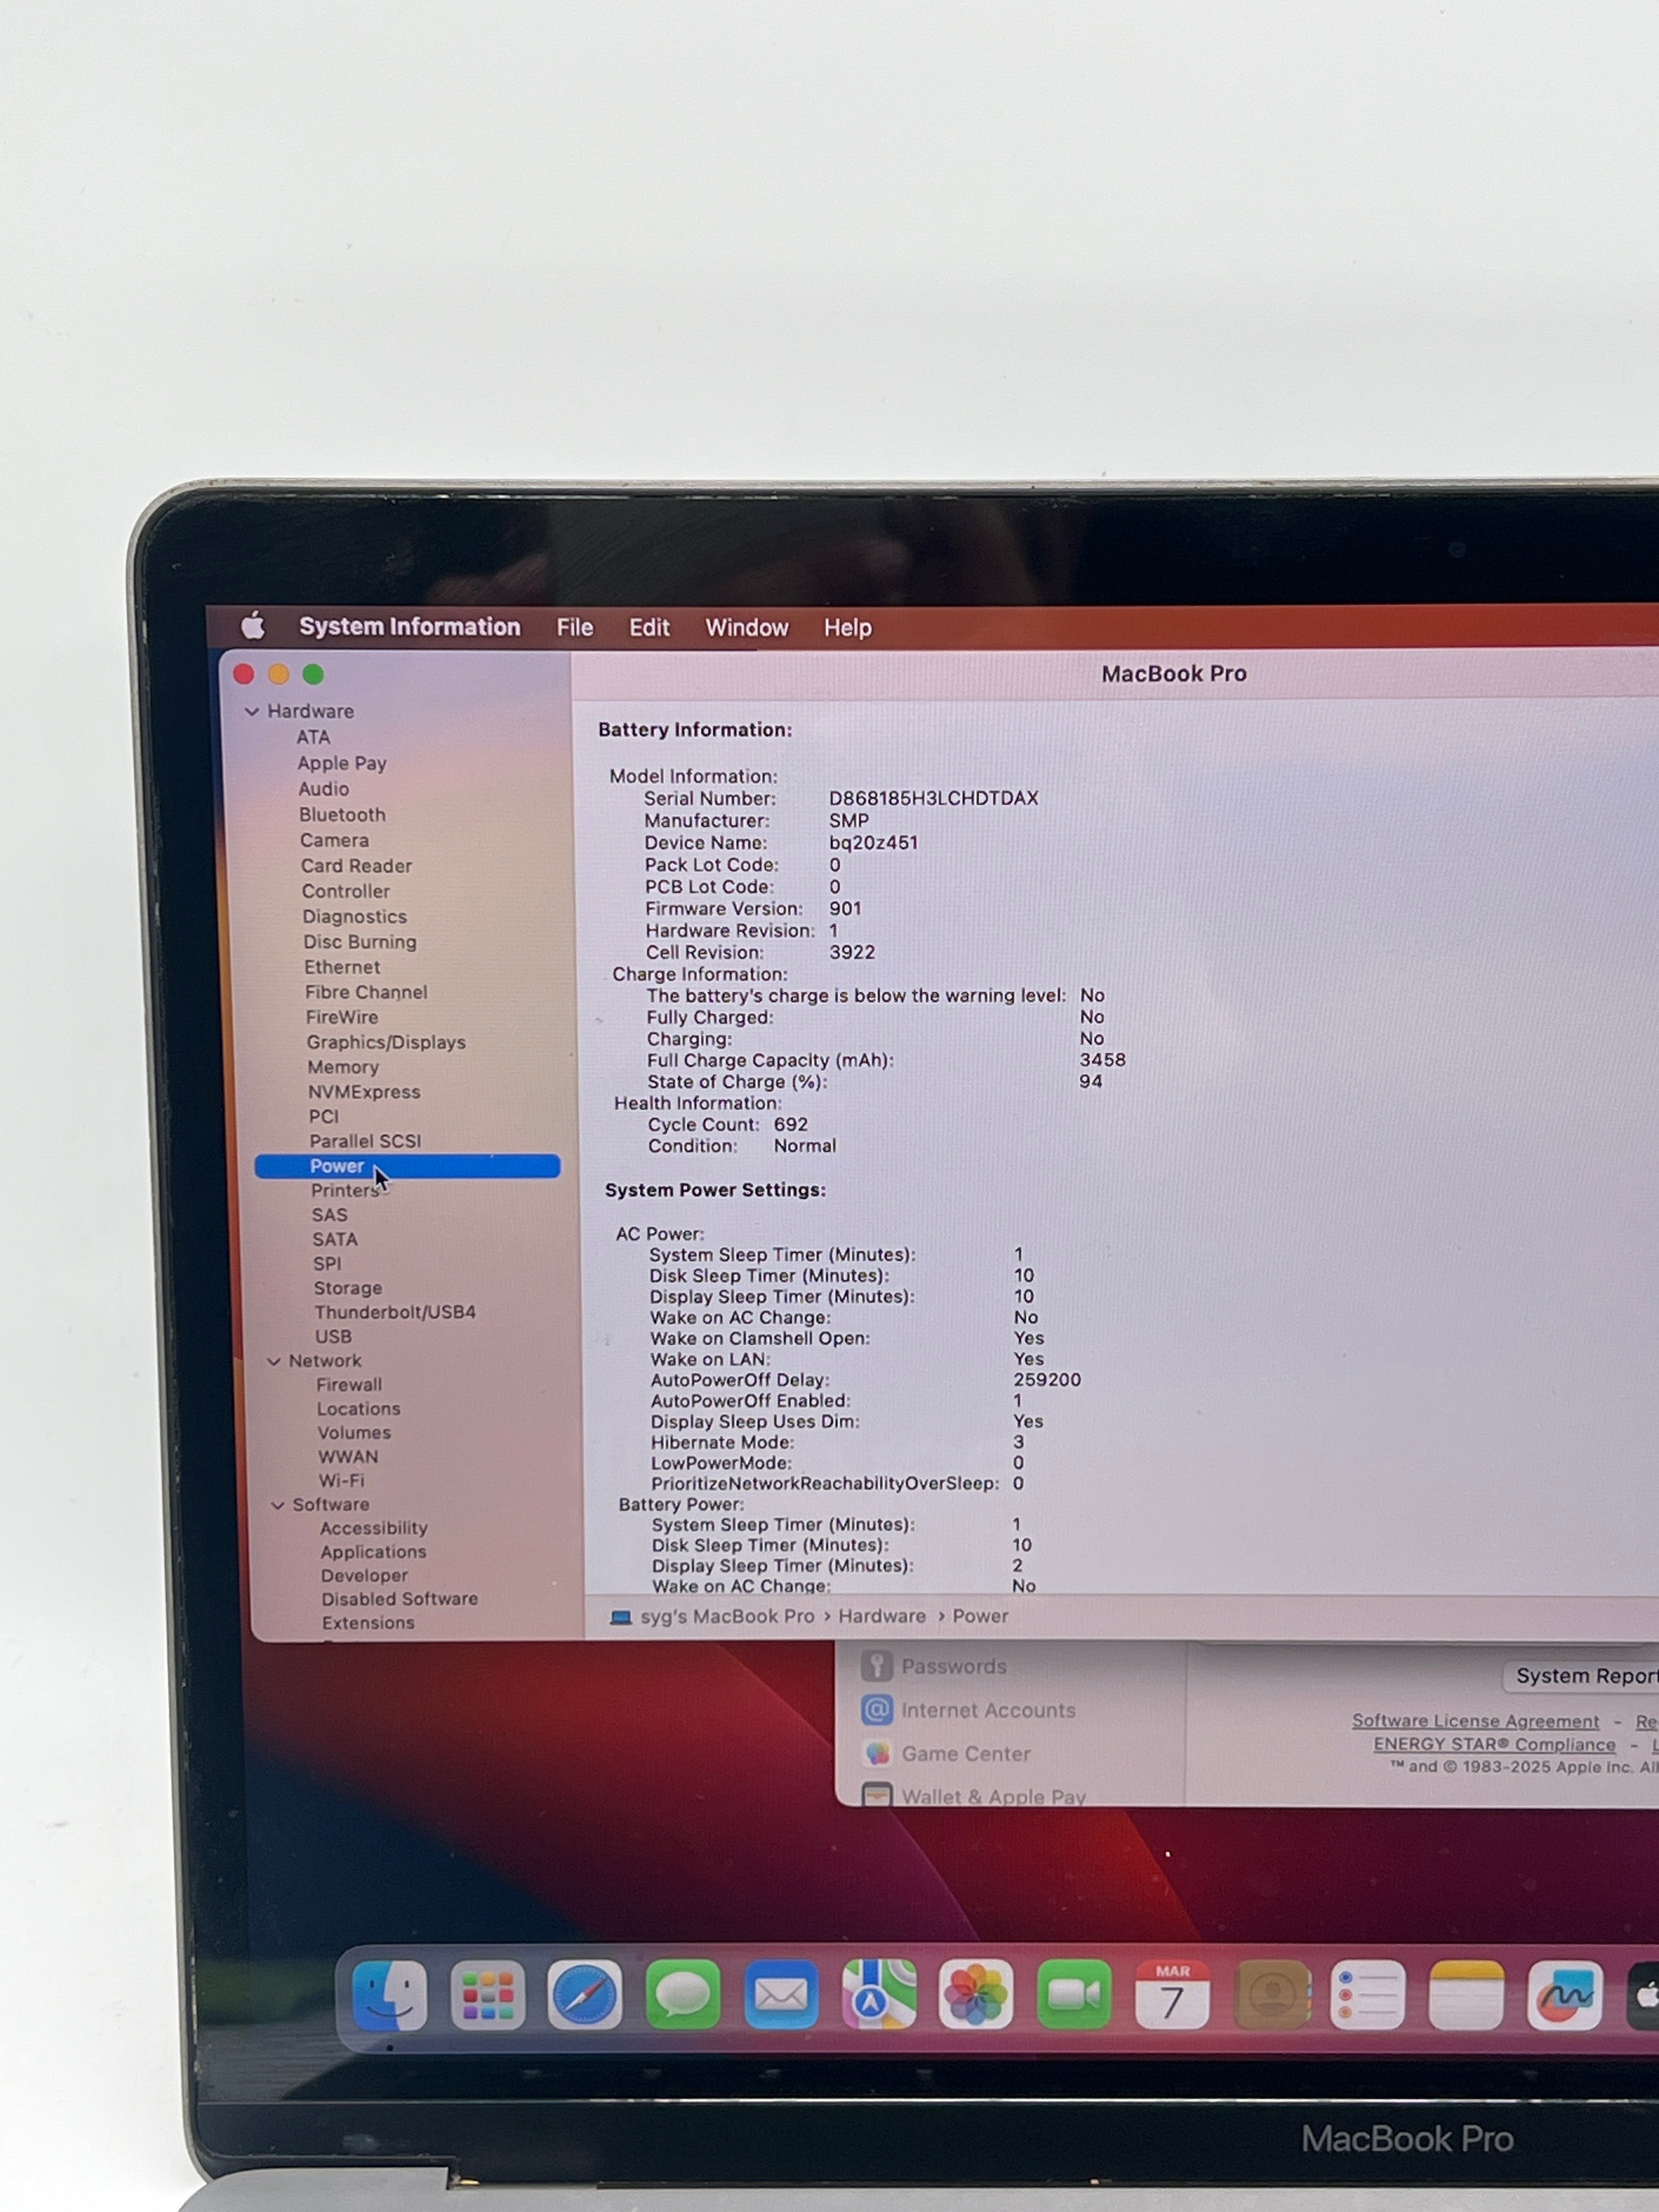Image resolution: width=1659 pixels, height=2212 pixels.
Task: Open Maps app in Dock
Action: pos(879,1994)
